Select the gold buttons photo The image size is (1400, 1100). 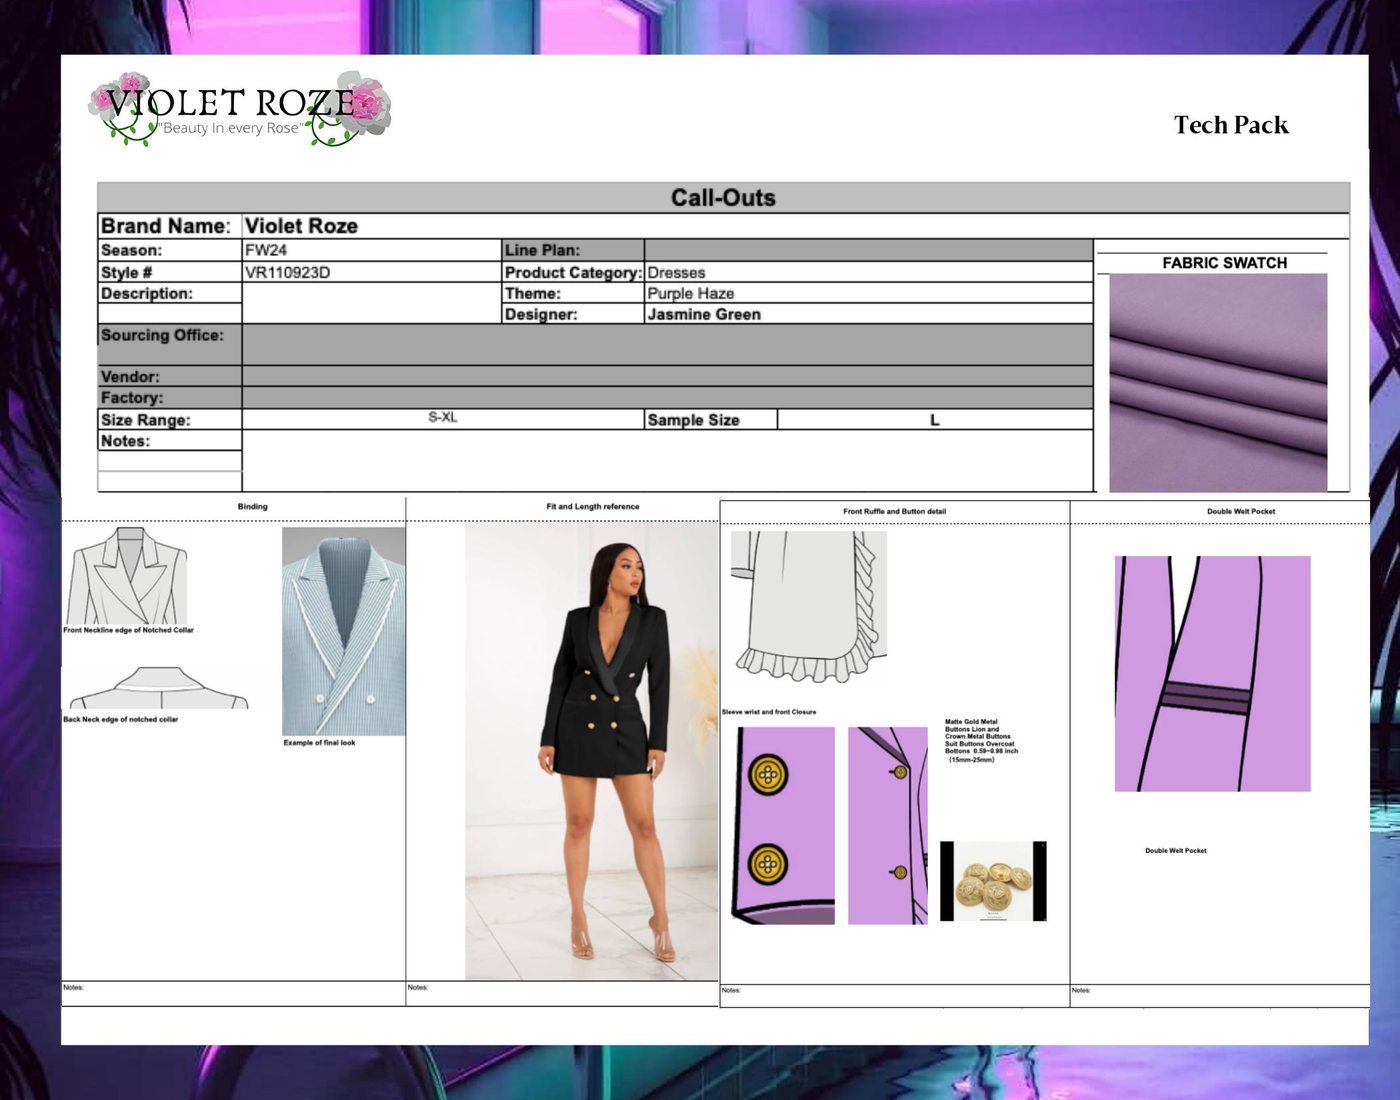[993, 881]
